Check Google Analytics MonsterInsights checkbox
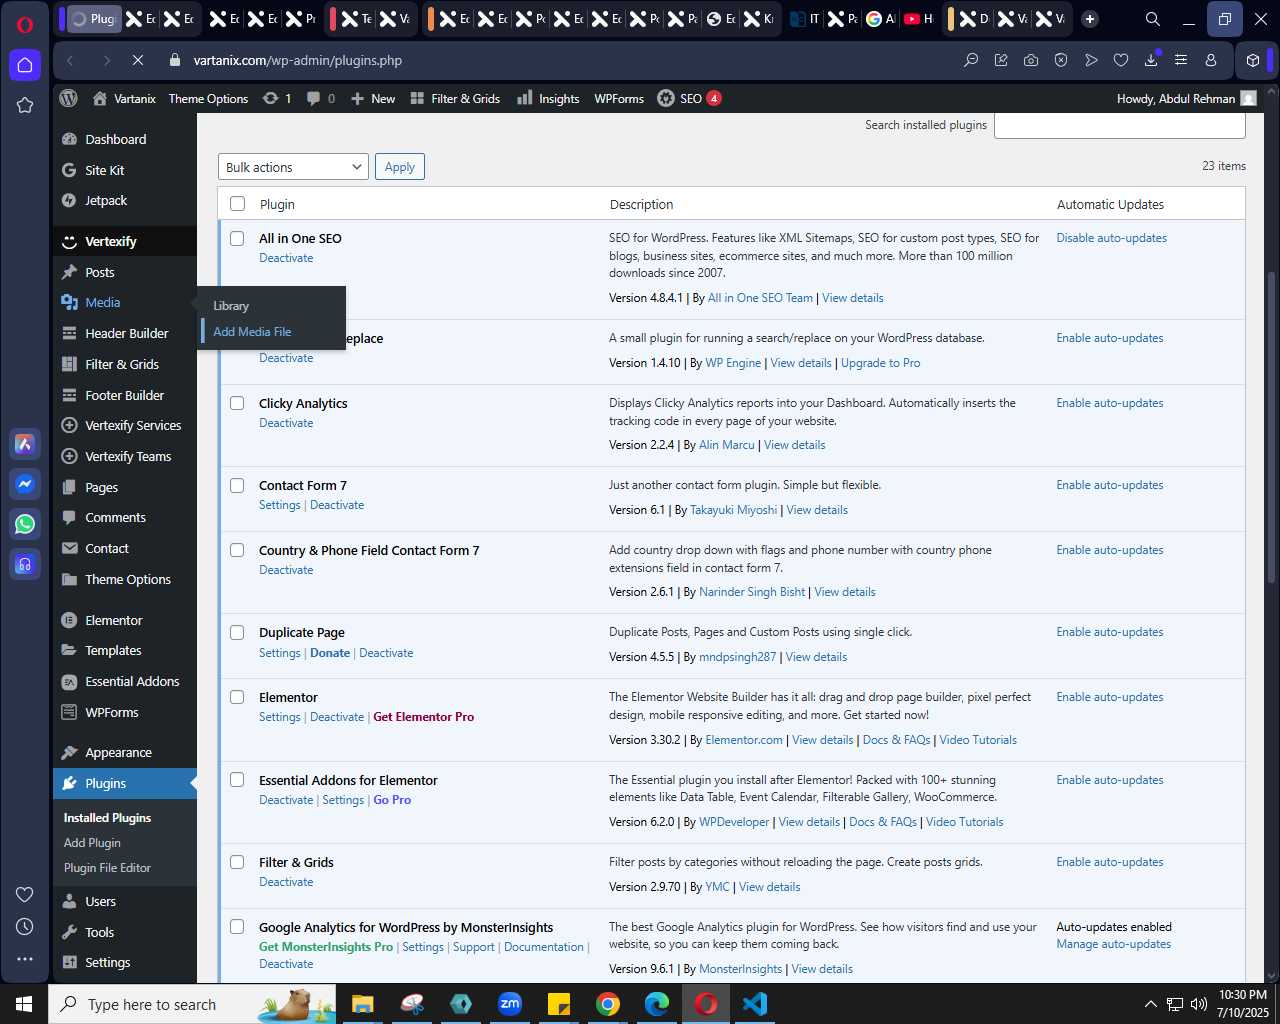Viewport: 1280px width, 1024px height. tap(237, 927)
